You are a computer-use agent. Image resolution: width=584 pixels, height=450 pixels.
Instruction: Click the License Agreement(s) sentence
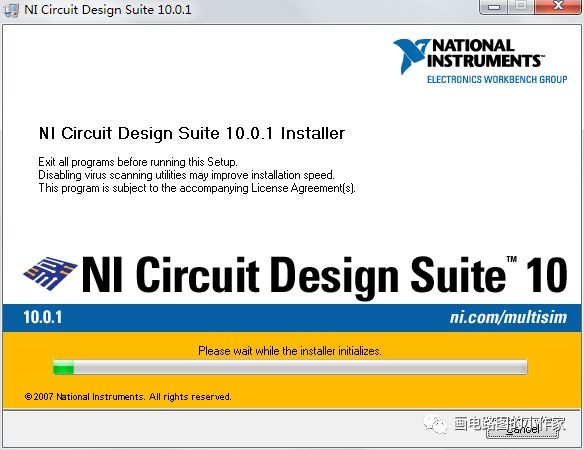coord(197,188)
